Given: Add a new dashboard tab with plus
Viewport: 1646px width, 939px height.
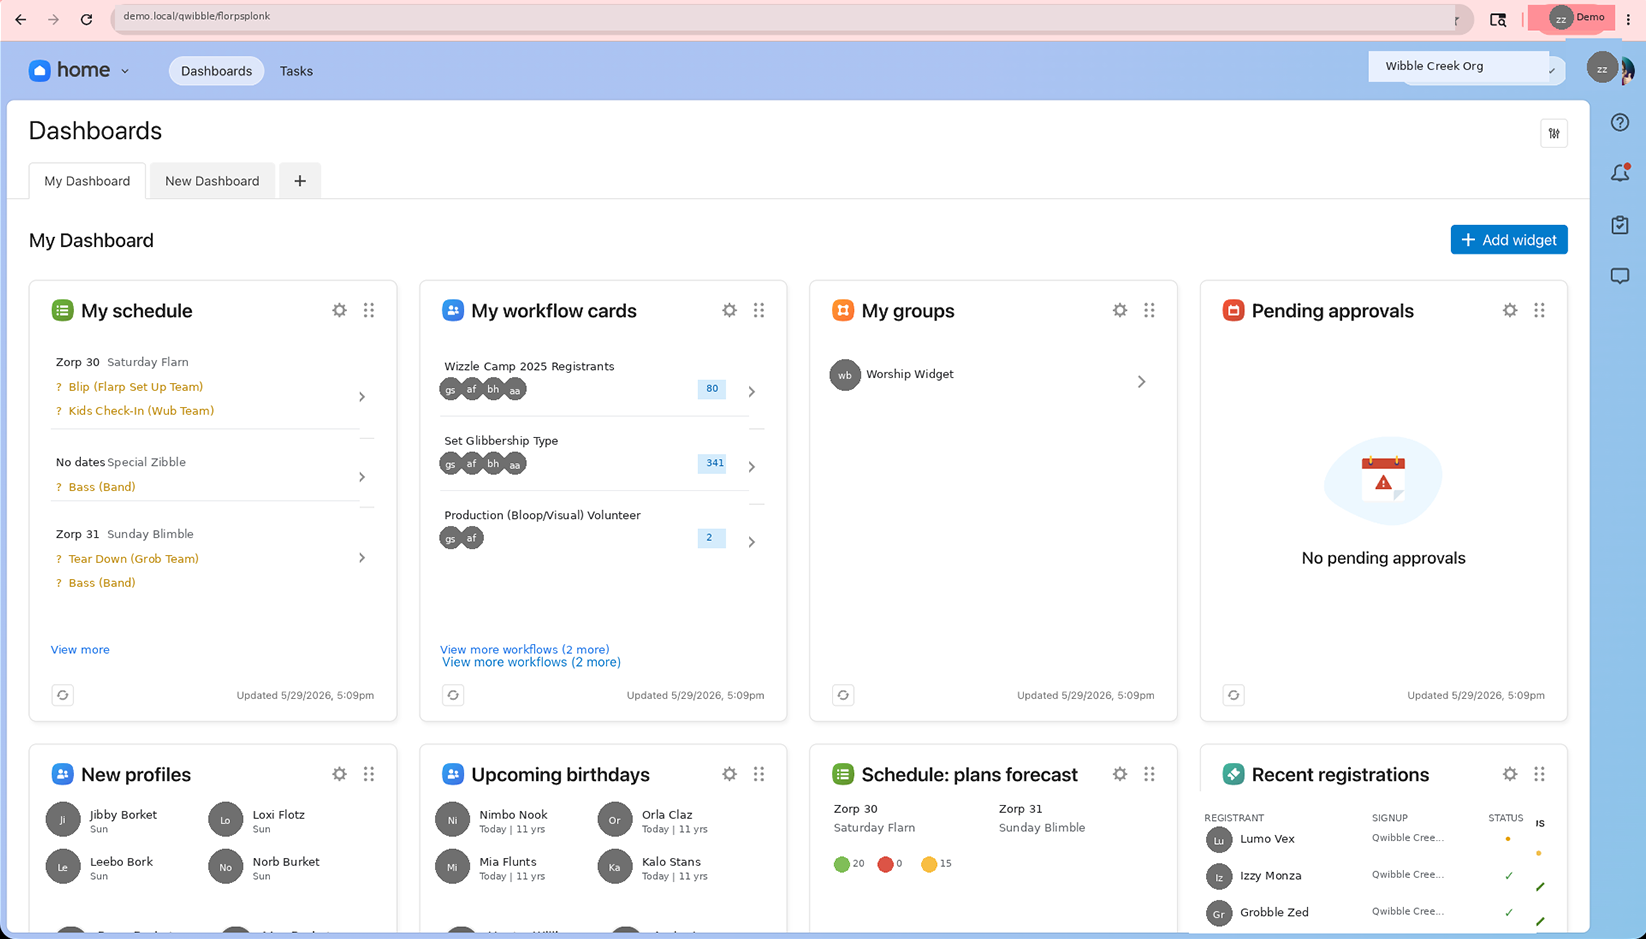Looking at the screenshot, I should click(300, 181).
